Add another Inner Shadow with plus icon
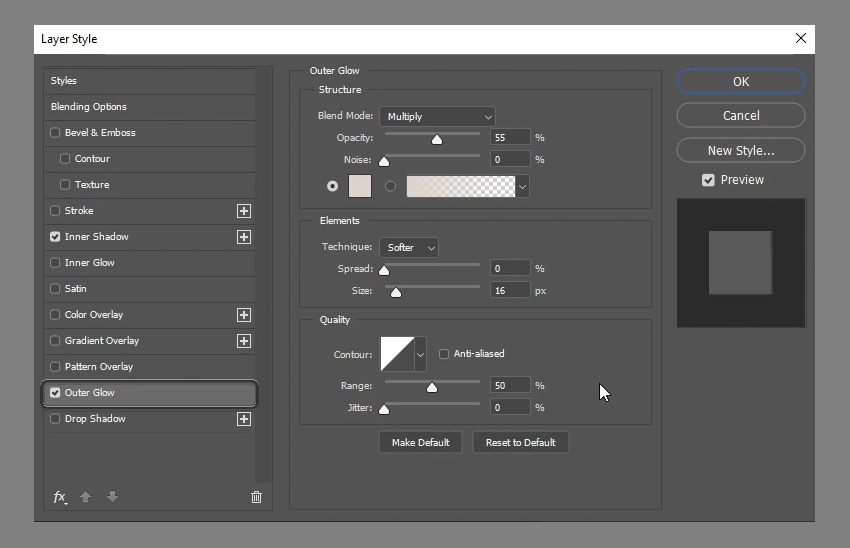Screen dimensions: 850x548 click(x=243, y=237)
